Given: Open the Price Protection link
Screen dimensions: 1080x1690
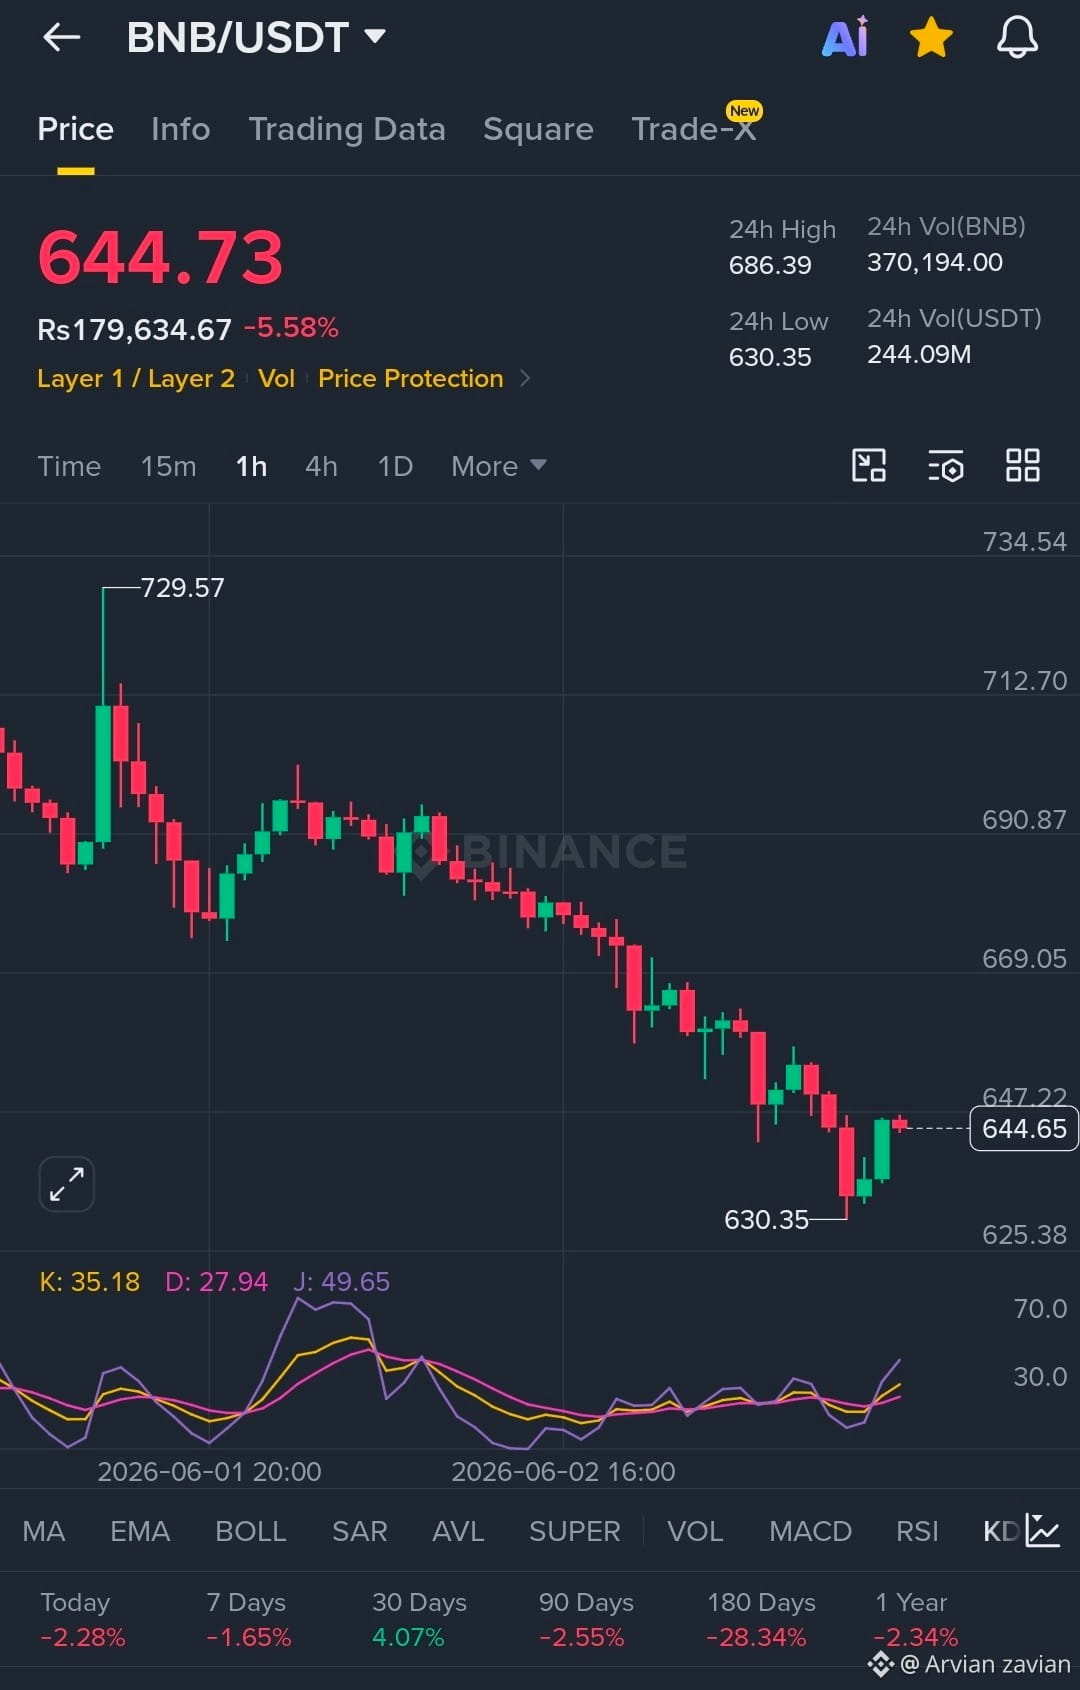Looking at the screenshot, I should 410,379.
